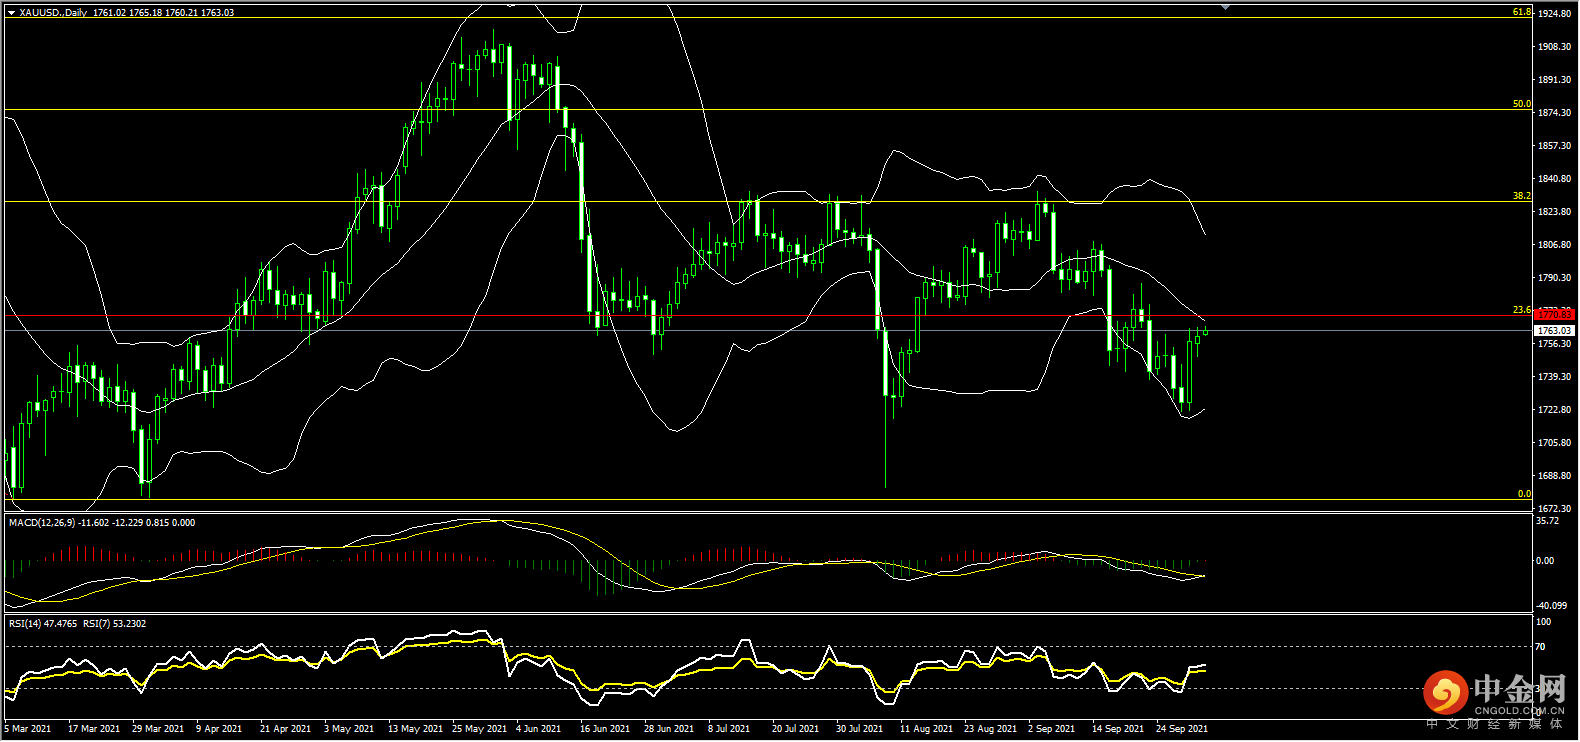Click the 23 Aug 2021 date label
The width and height of the screenshot is (1580, 742).
click(990, 729)
